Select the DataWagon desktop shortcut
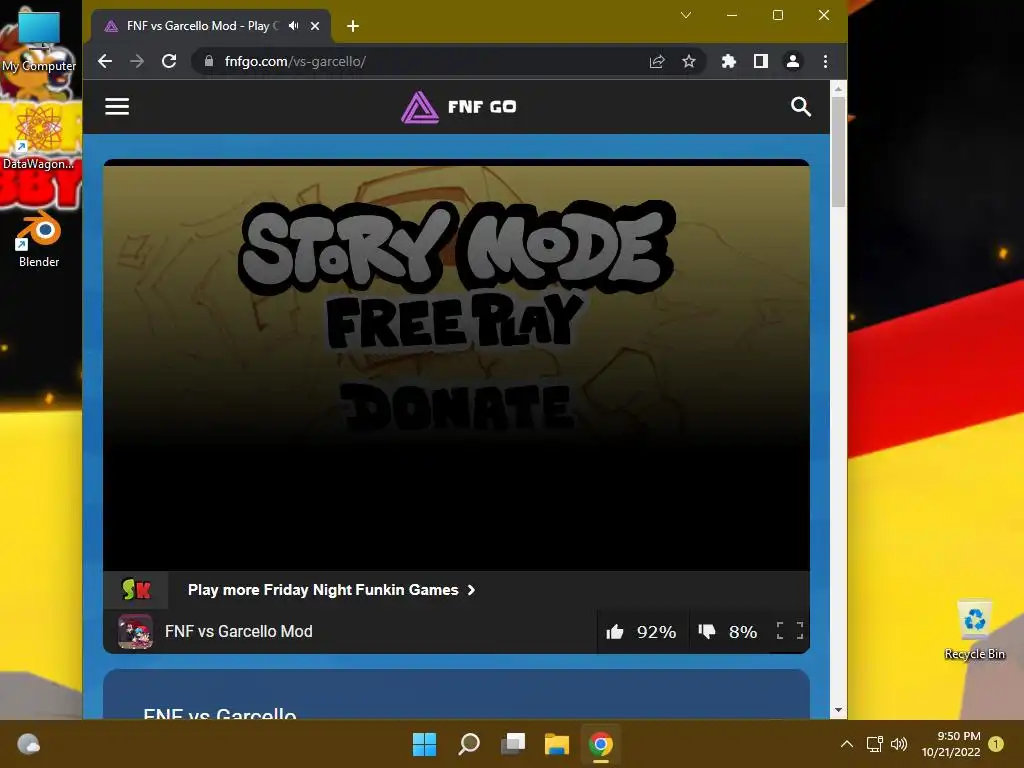The height and width of the screenshot is (768, 1024). (39, 137)
